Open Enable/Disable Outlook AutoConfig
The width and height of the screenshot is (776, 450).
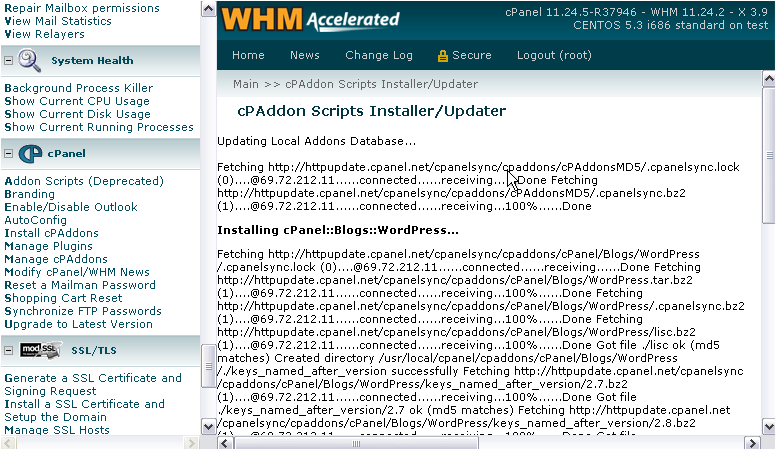71,213
